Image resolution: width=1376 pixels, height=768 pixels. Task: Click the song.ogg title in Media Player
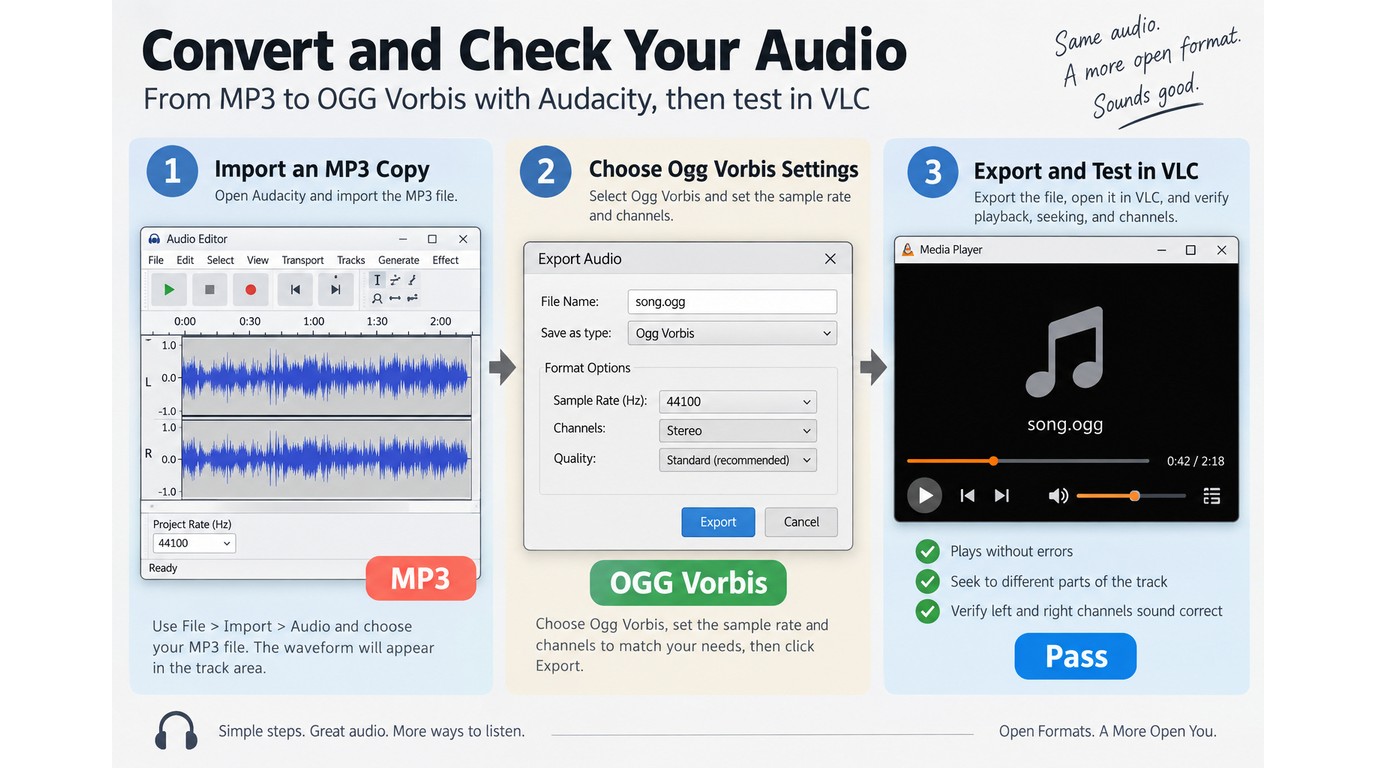(x=1065, y=424)
